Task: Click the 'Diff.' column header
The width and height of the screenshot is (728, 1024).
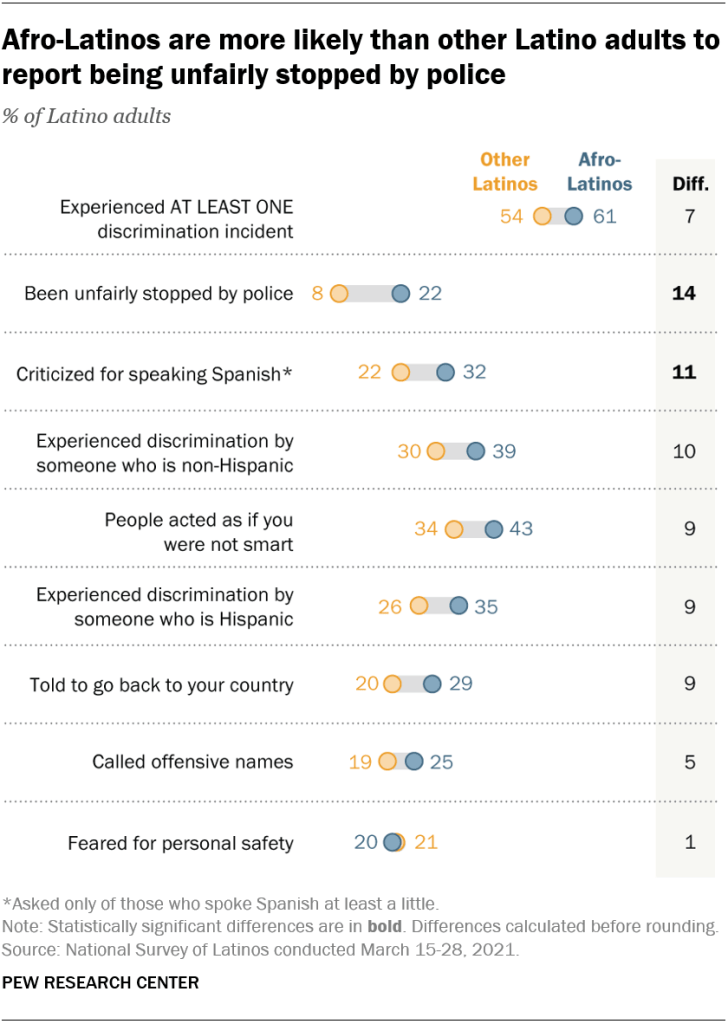Action: coord(689,184)
